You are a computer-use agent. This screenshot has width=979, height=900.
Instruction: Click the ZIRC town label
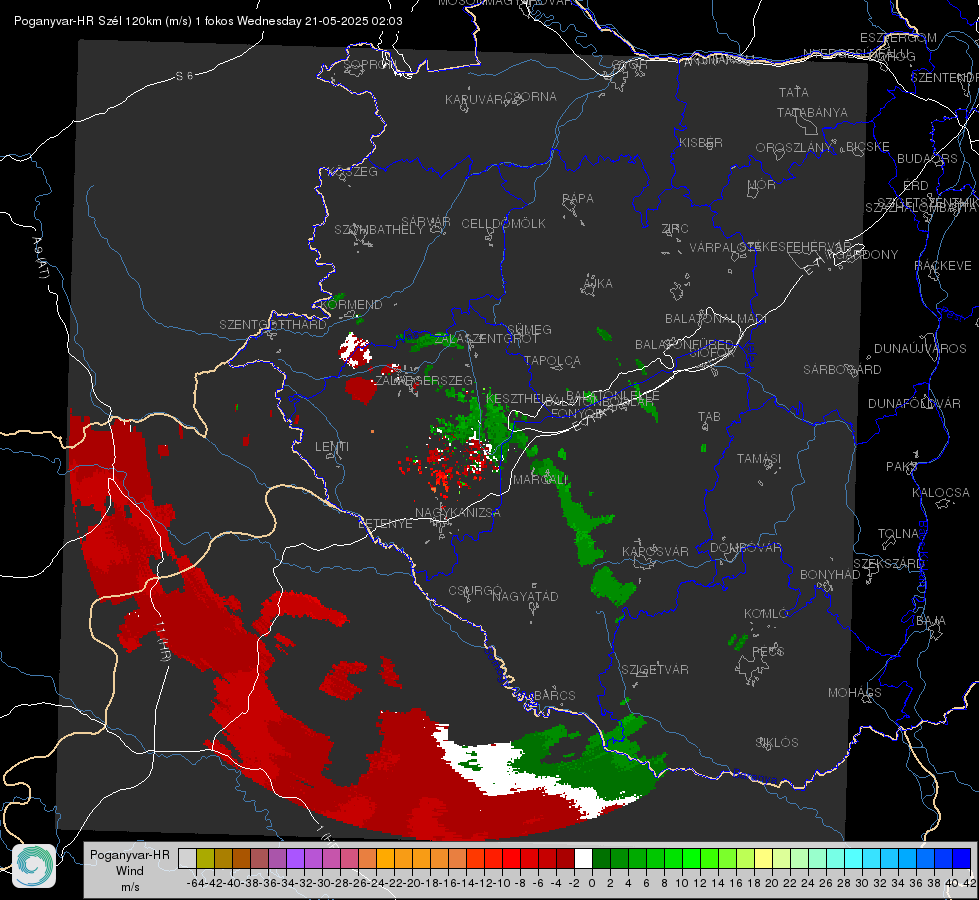(675, 229)
